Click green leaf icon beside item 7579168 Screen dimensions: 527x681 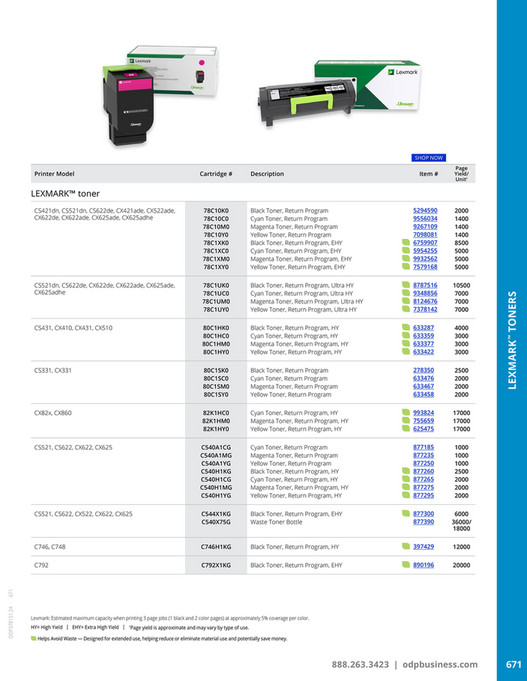click(406, 266)
